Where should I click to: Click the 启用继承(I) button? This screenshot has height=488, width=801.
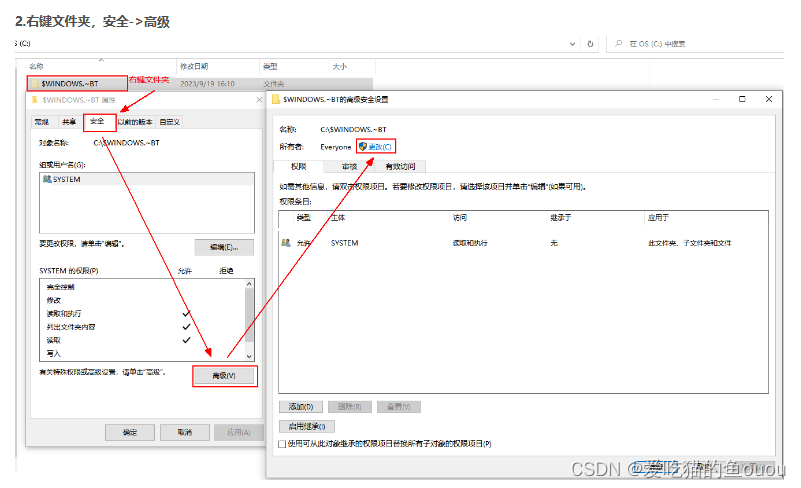pos(307,426)
